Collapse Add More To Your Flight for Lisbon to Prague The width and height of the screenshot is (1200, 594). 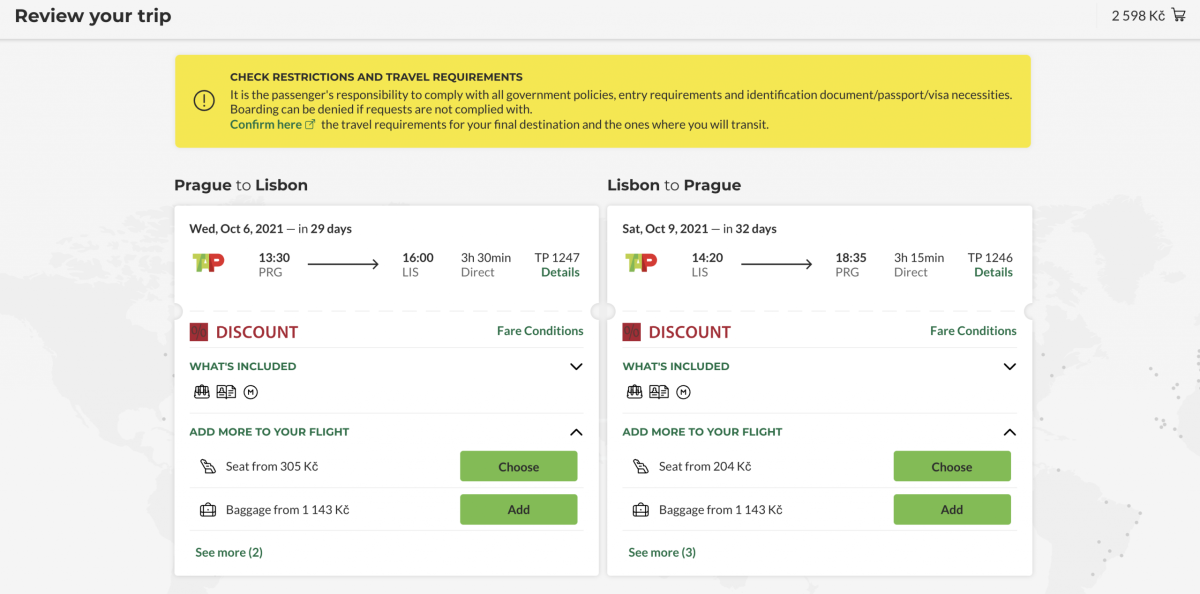[1009, 432]
